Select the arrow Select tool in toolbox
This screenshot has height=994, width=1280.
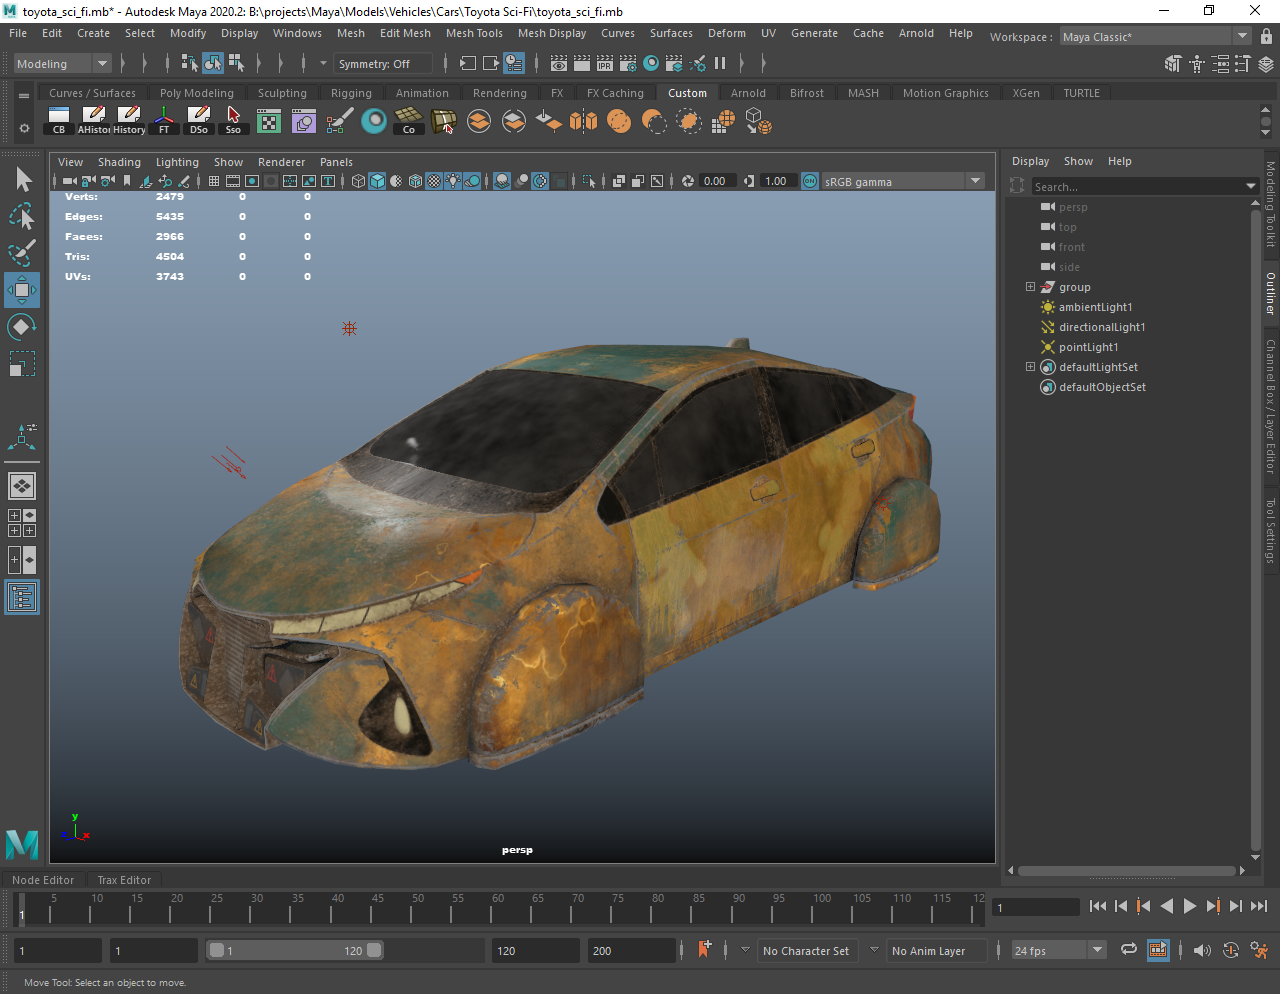tap(23, 180)
